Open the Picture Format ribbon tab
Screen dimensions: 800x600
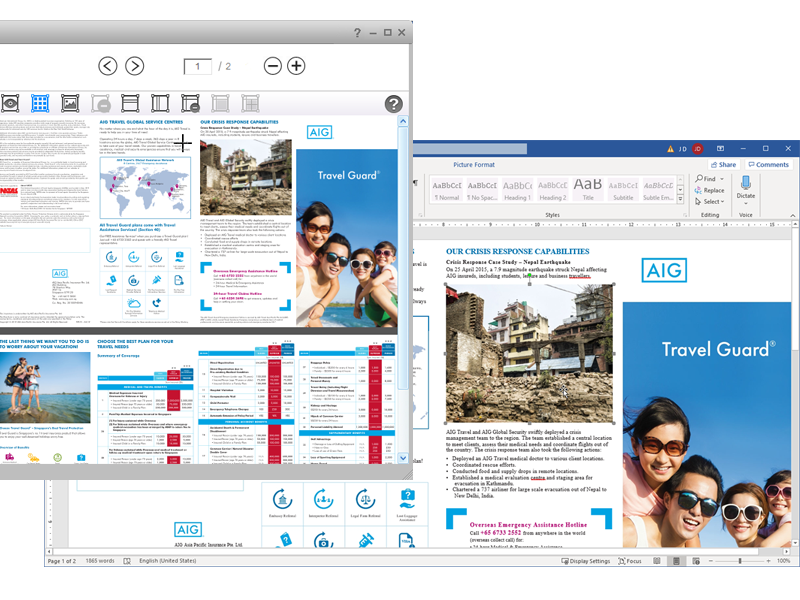pyautogui.click(x=474, y=165)
